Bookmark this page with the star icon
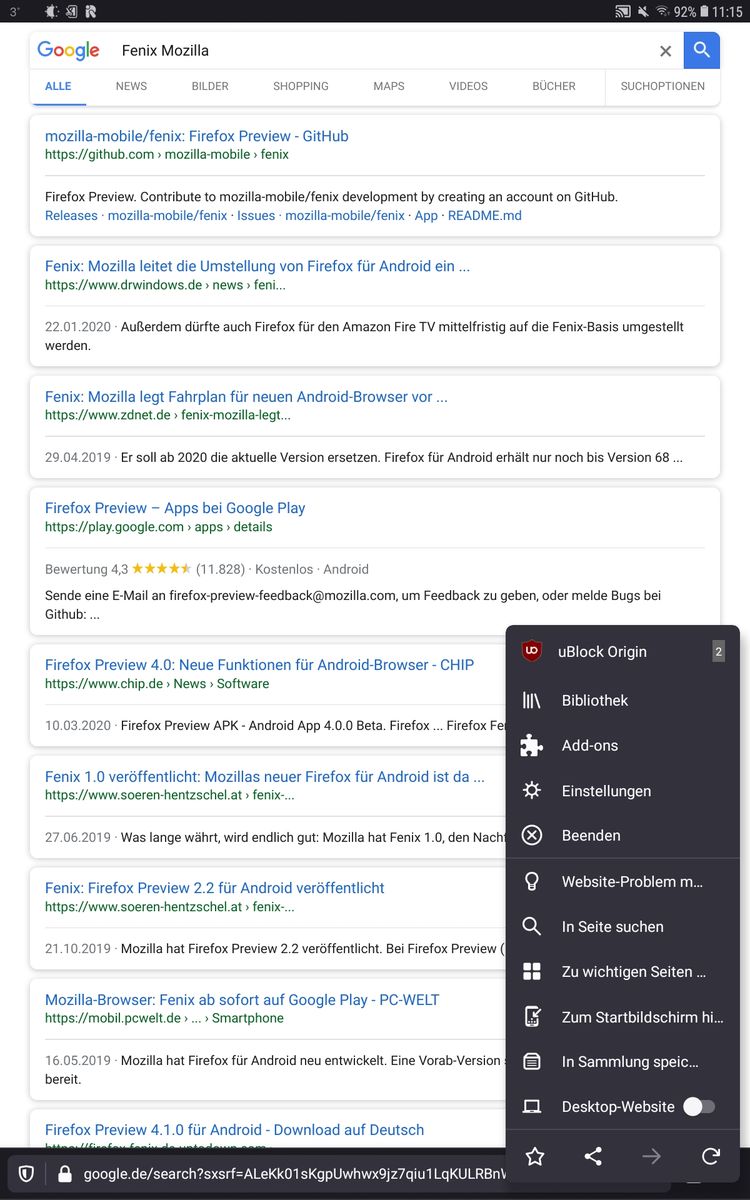This screenshot has height=1200, width=750. pos(535,1157)
